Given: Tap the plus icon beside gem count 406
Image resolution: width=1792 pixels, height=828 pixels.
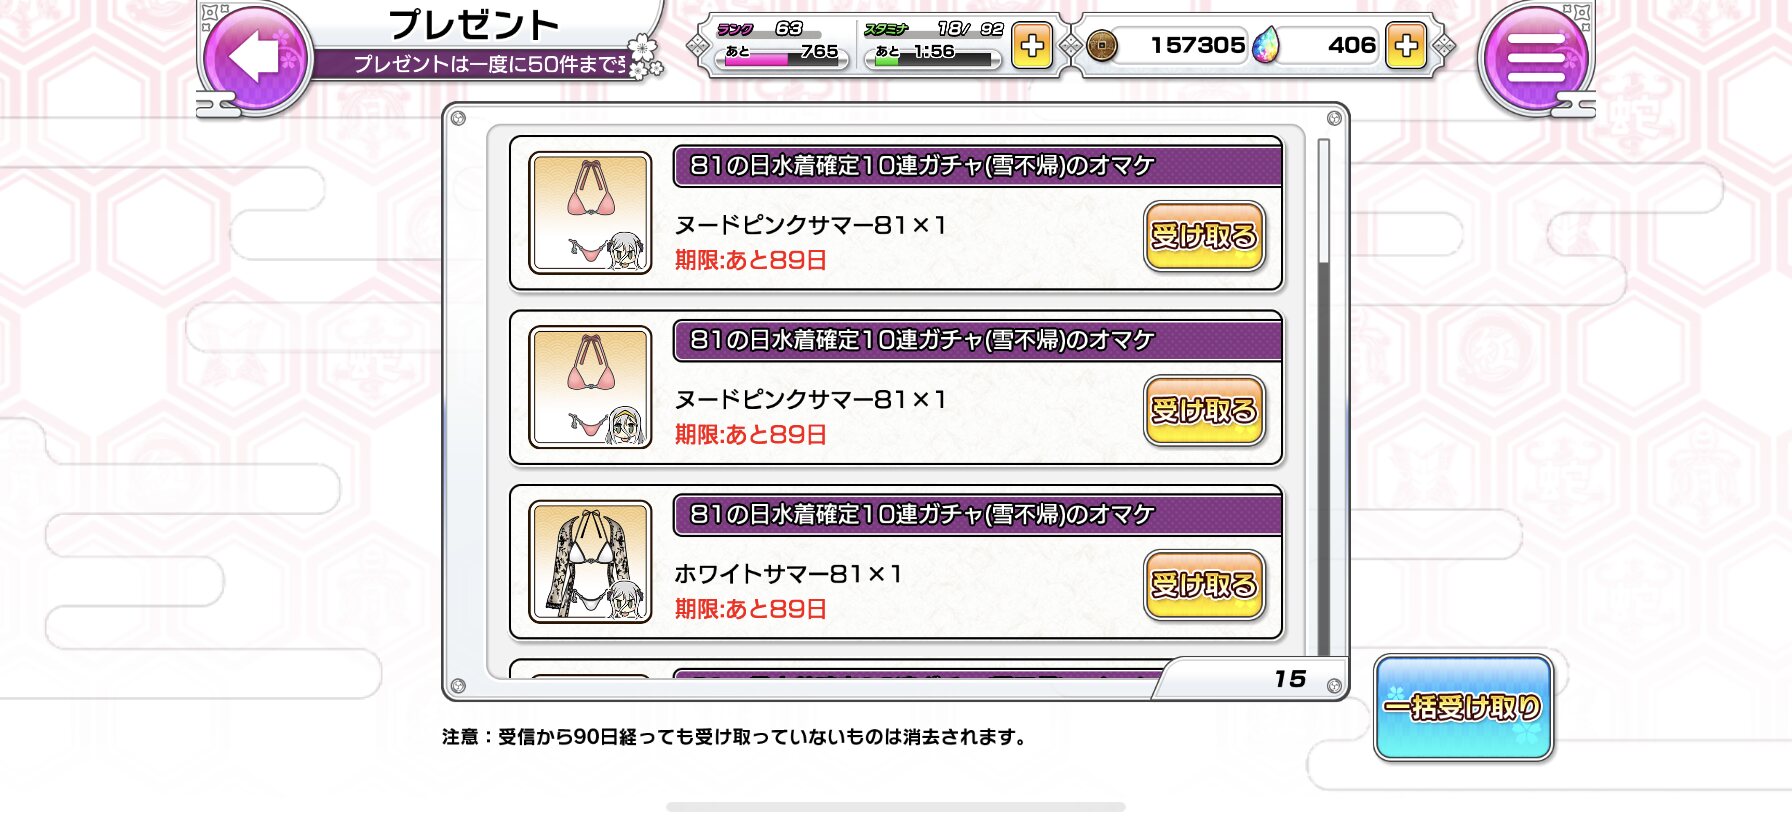Looking at the screenshot, I should click(x=1405, y=46).
